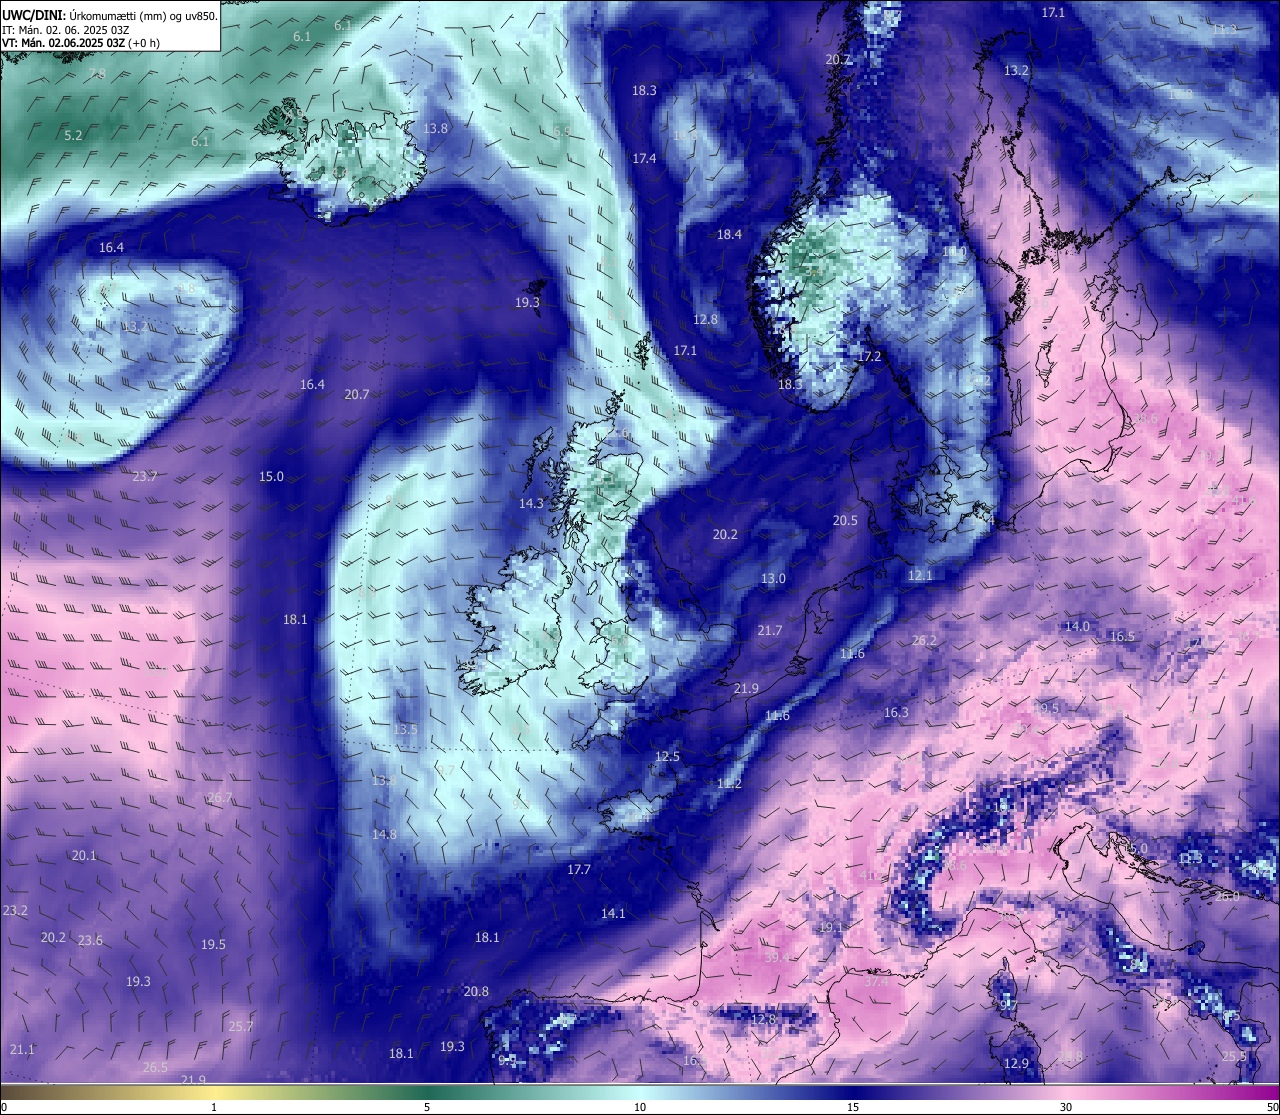Click the 23.2 value at the left edge
Screen dimensions: 1280x1115
(15, 910)
